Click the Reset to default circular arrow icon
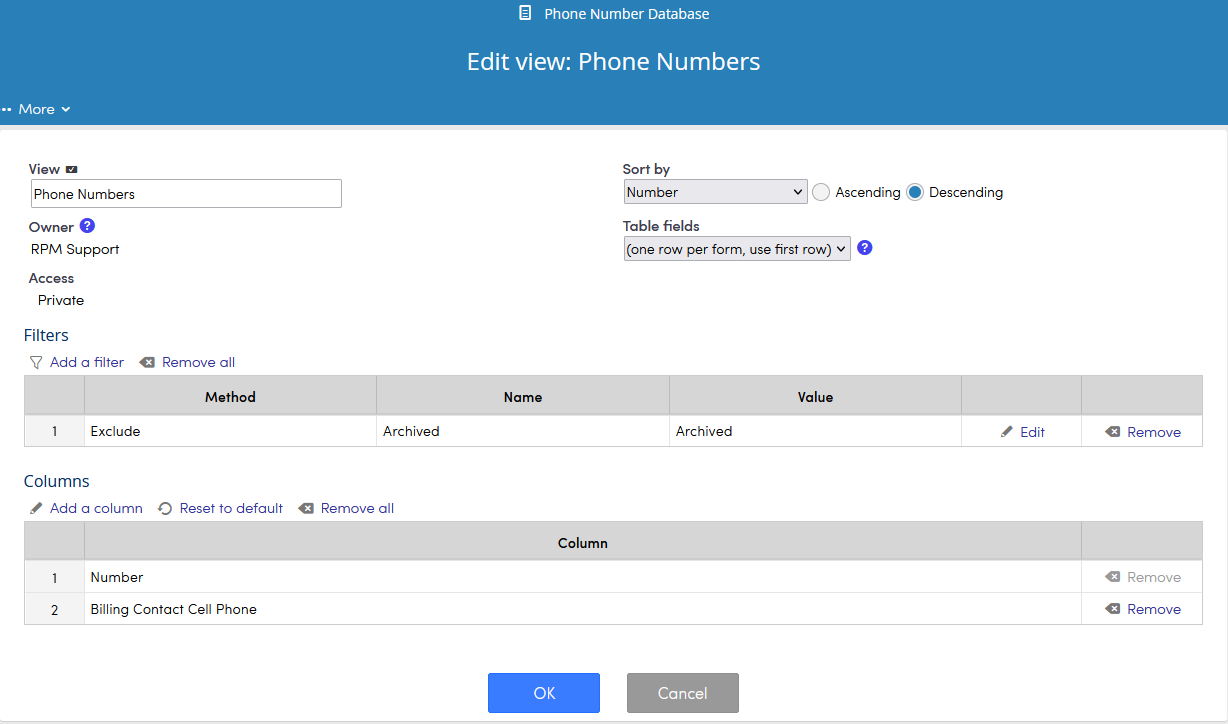Viewport: 1228px width, 724px height. point(165,508)
